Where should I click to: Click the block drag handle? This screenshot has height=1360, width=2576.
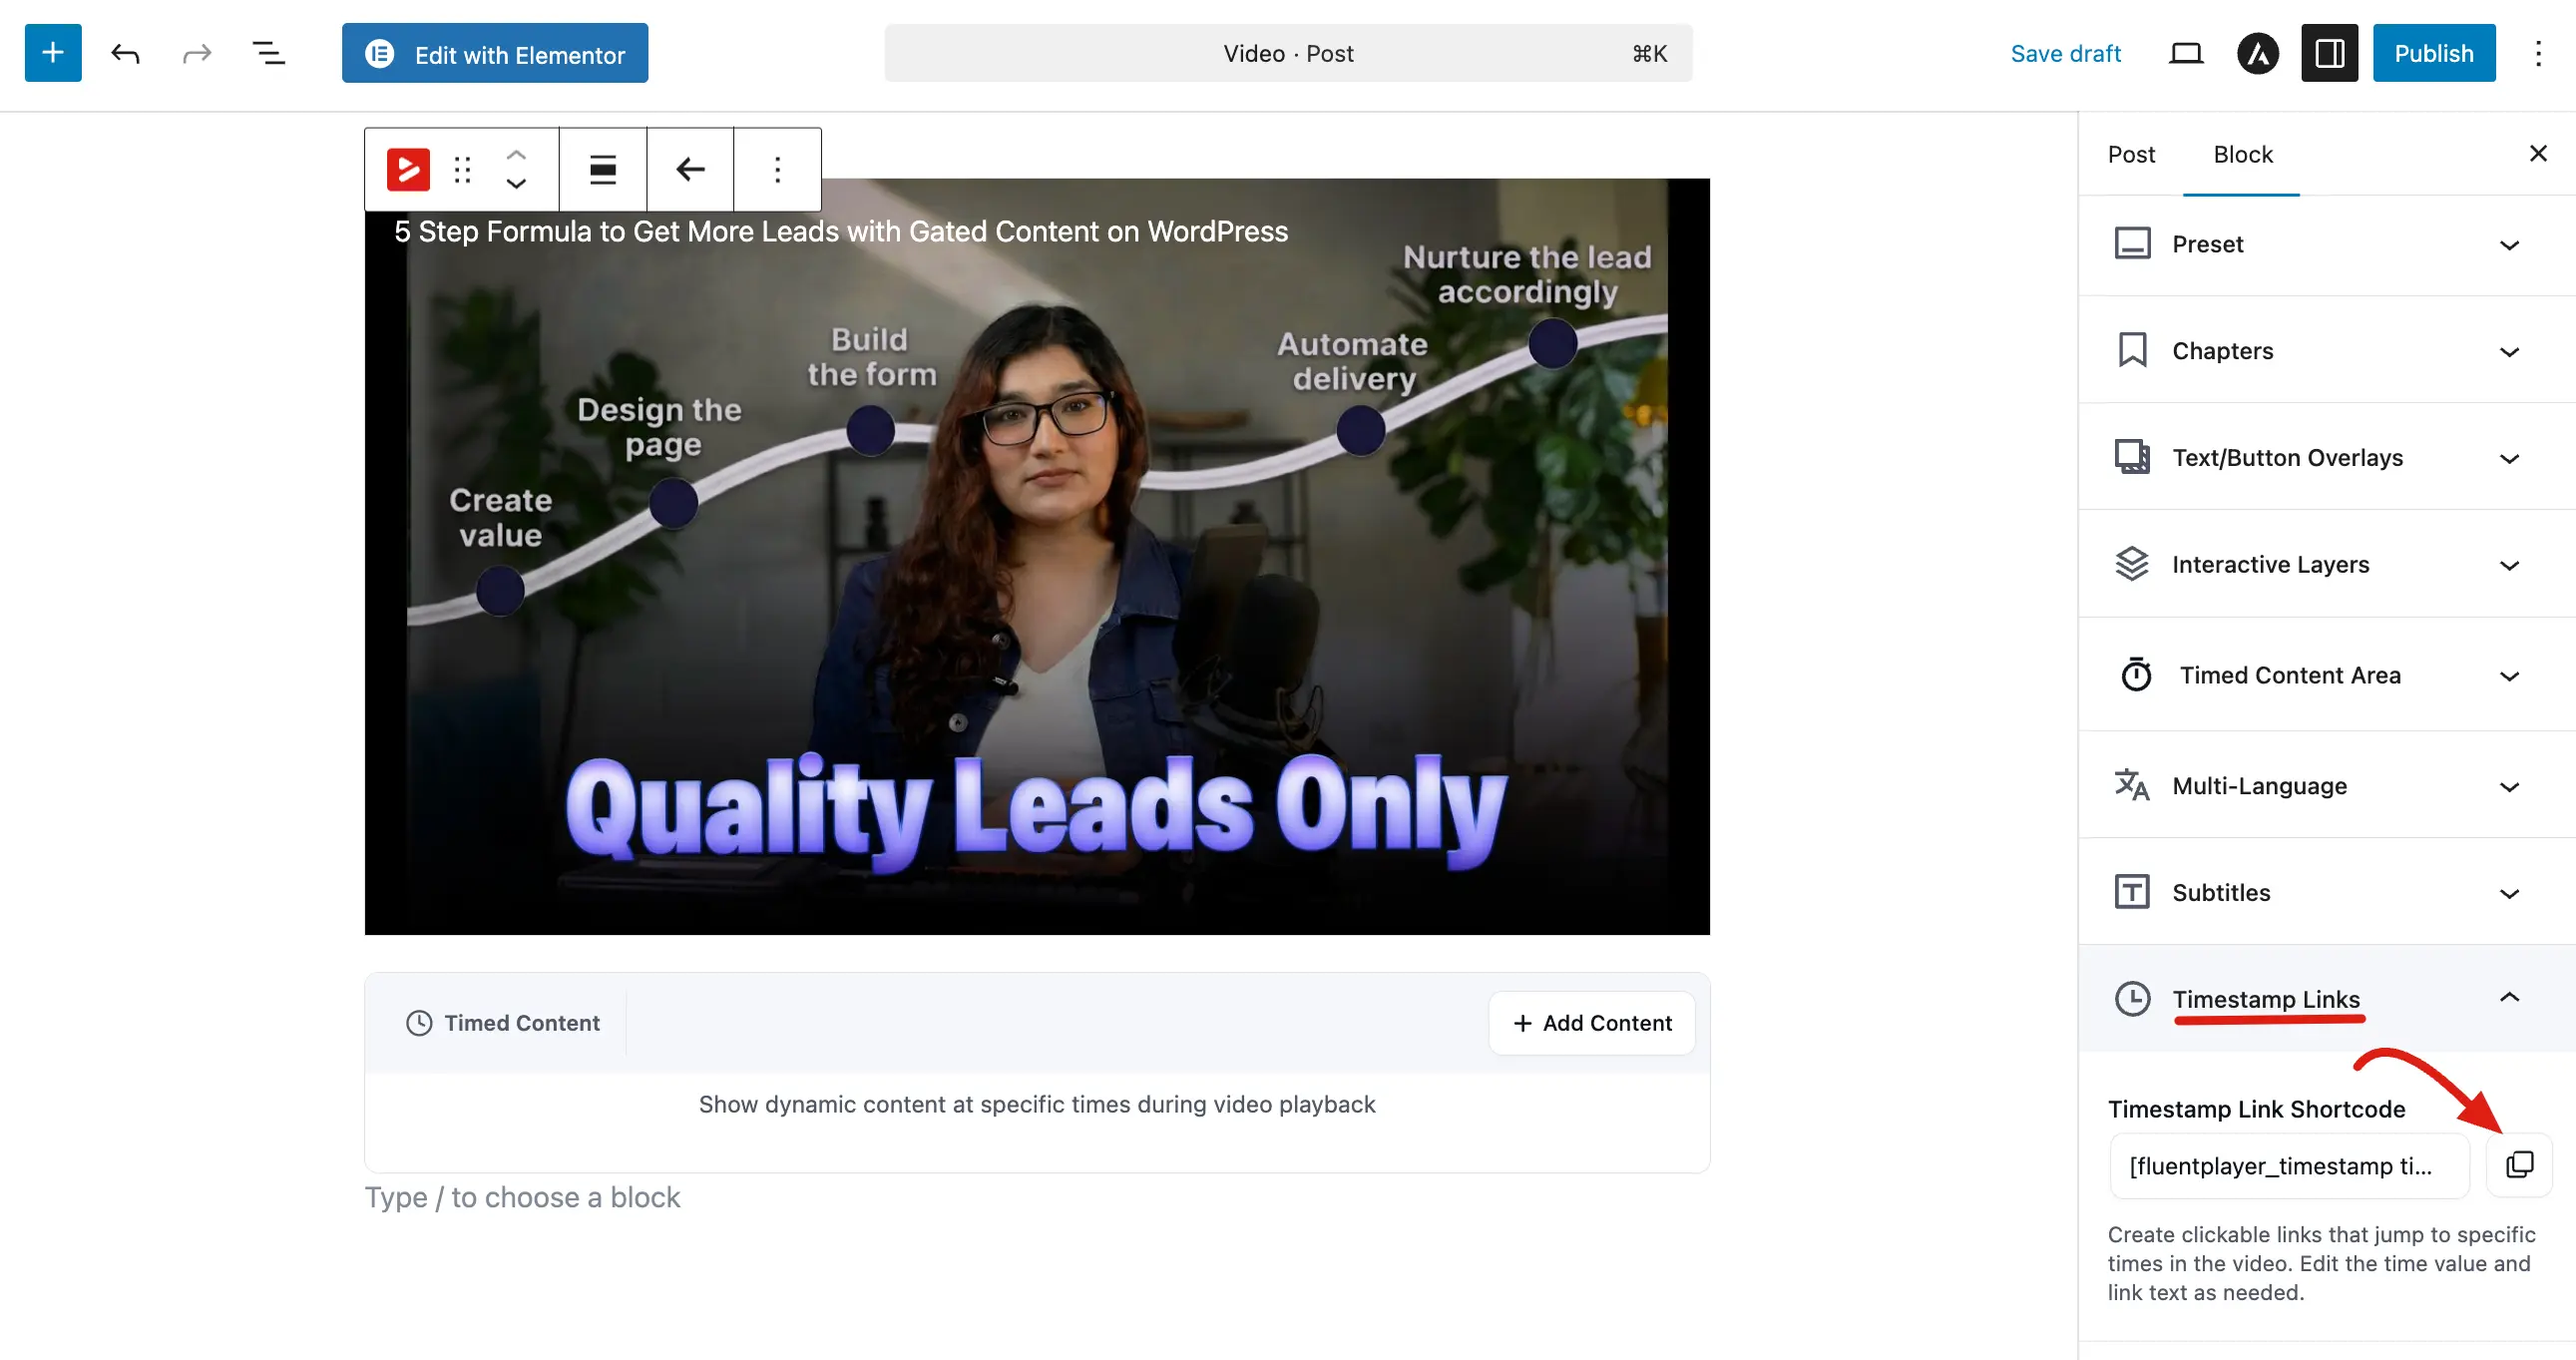tap(462, 169)
